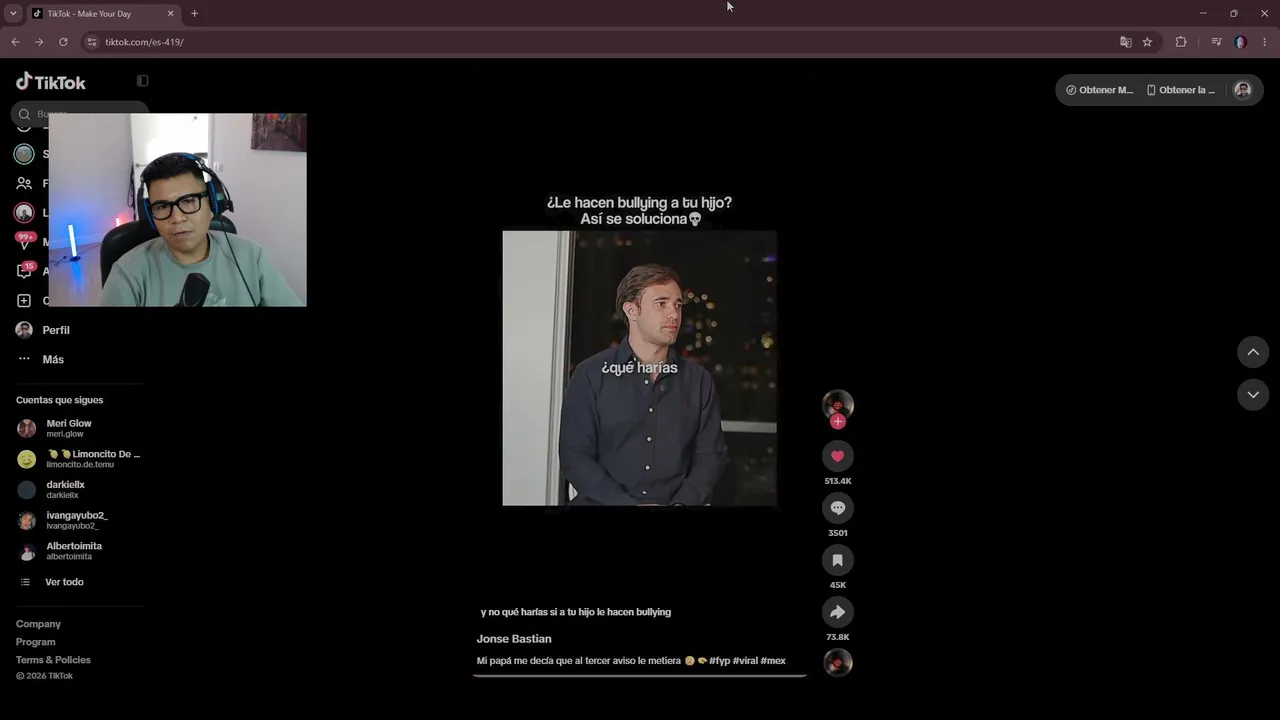Click the Obtener M... coins button

(1099, 90)
